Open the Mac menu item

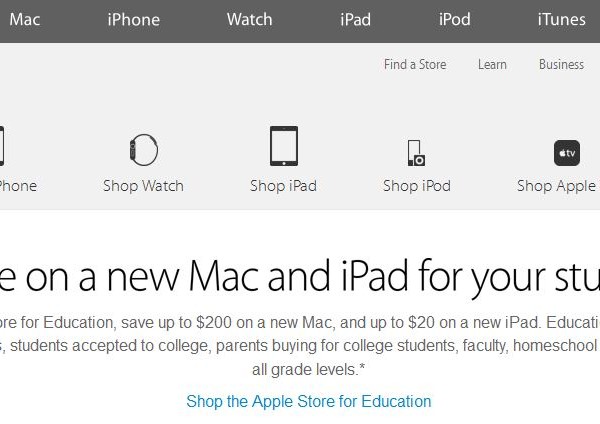25,20
